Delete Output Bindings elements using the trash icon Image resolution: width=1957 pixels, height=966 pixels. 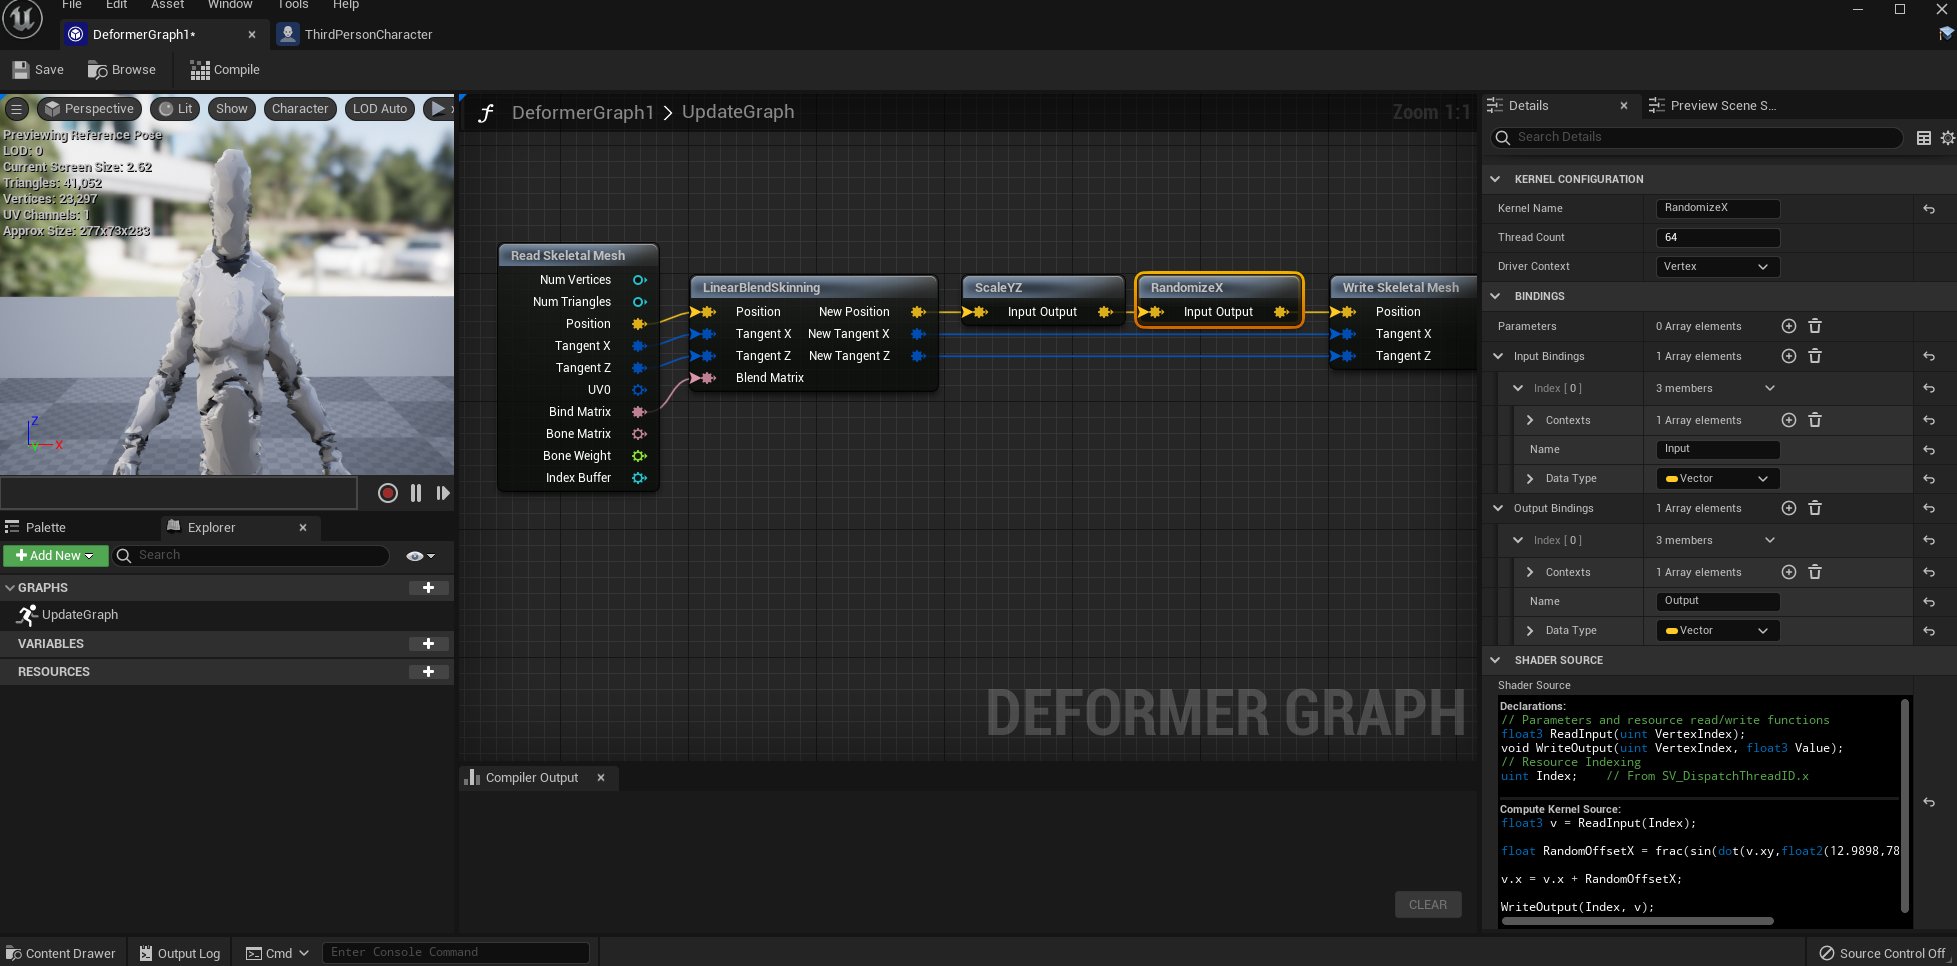1815,508
